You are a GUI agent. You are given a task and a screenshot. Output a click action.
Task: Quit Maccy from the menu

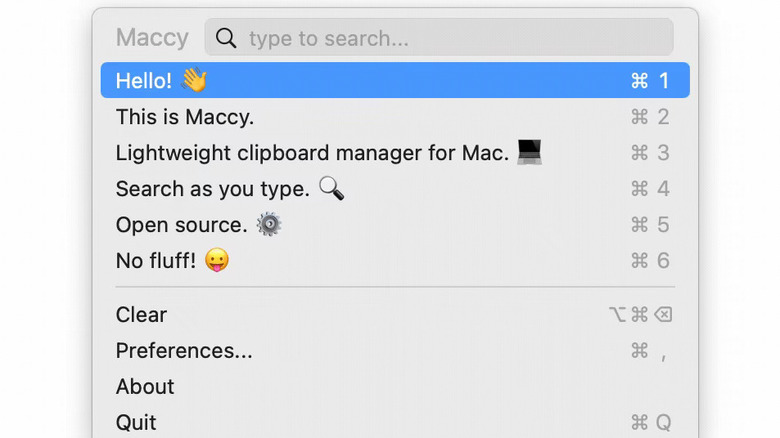point(136,423)
